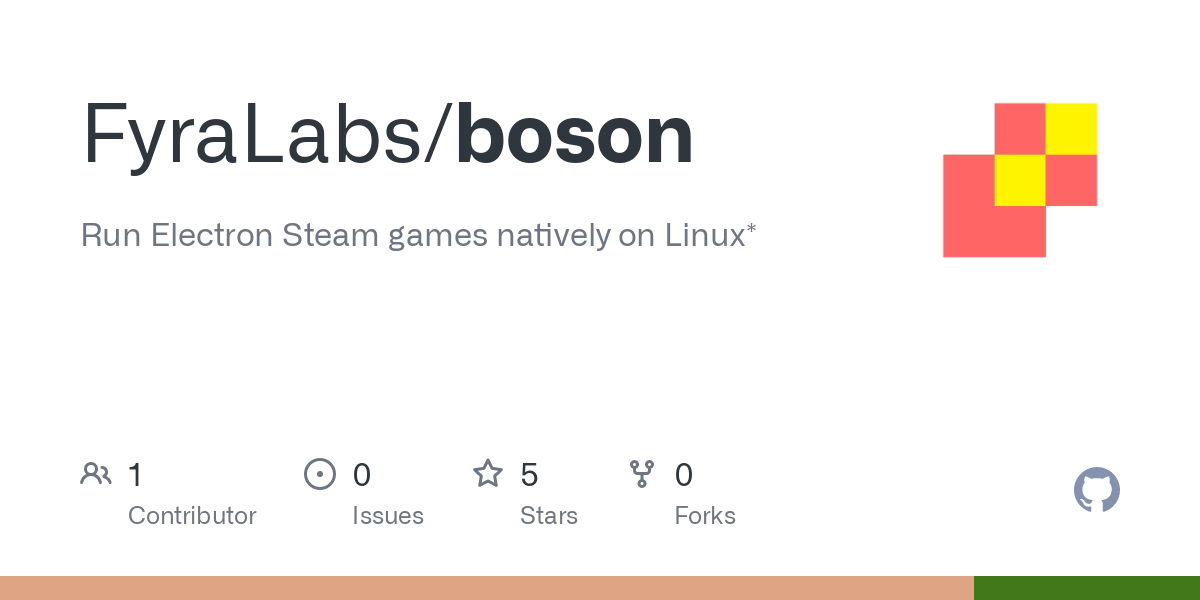Click the Stars label
Screen dimensions: 1200x600
pos(549,516)
